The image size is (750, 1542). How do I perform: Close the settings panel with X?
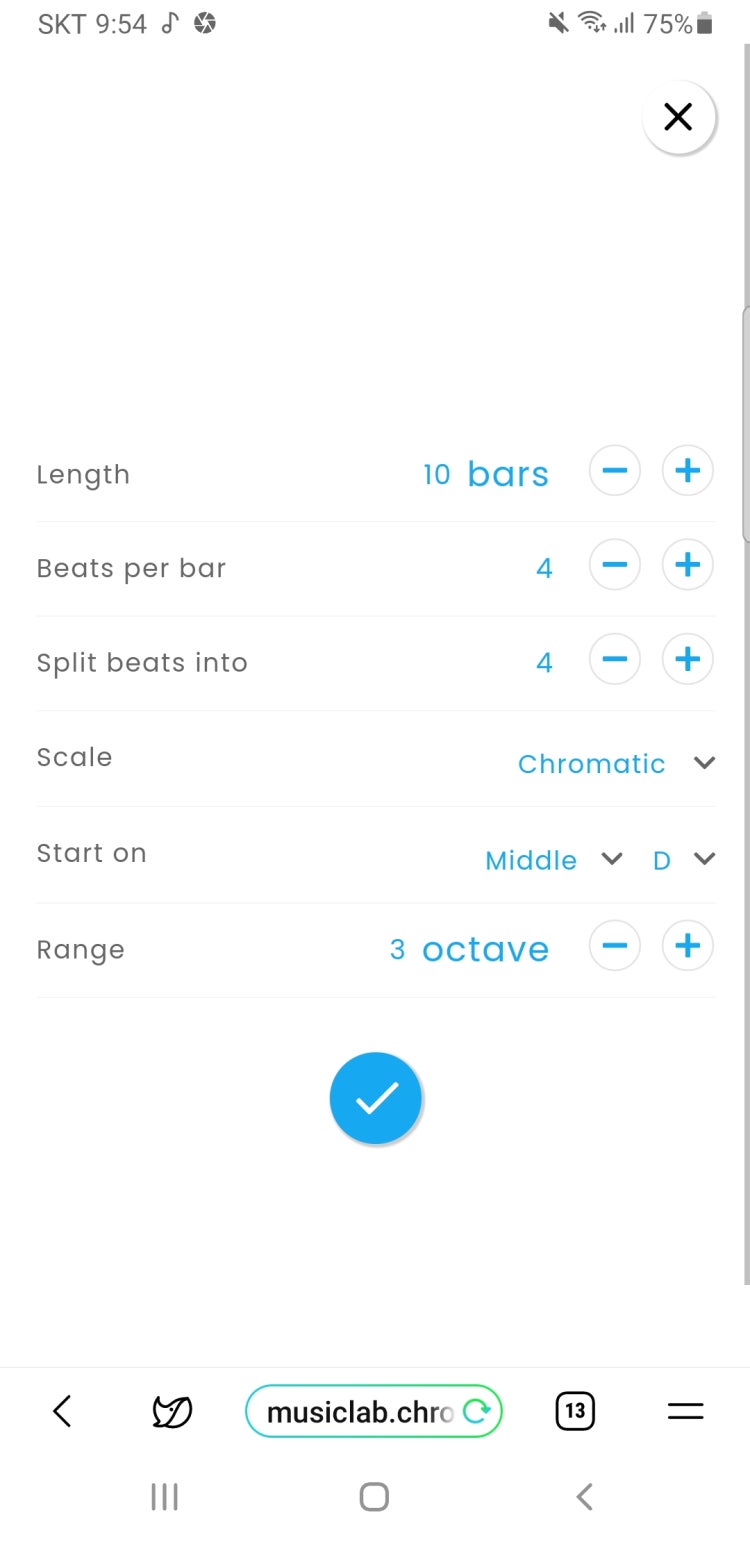(679, 117)
